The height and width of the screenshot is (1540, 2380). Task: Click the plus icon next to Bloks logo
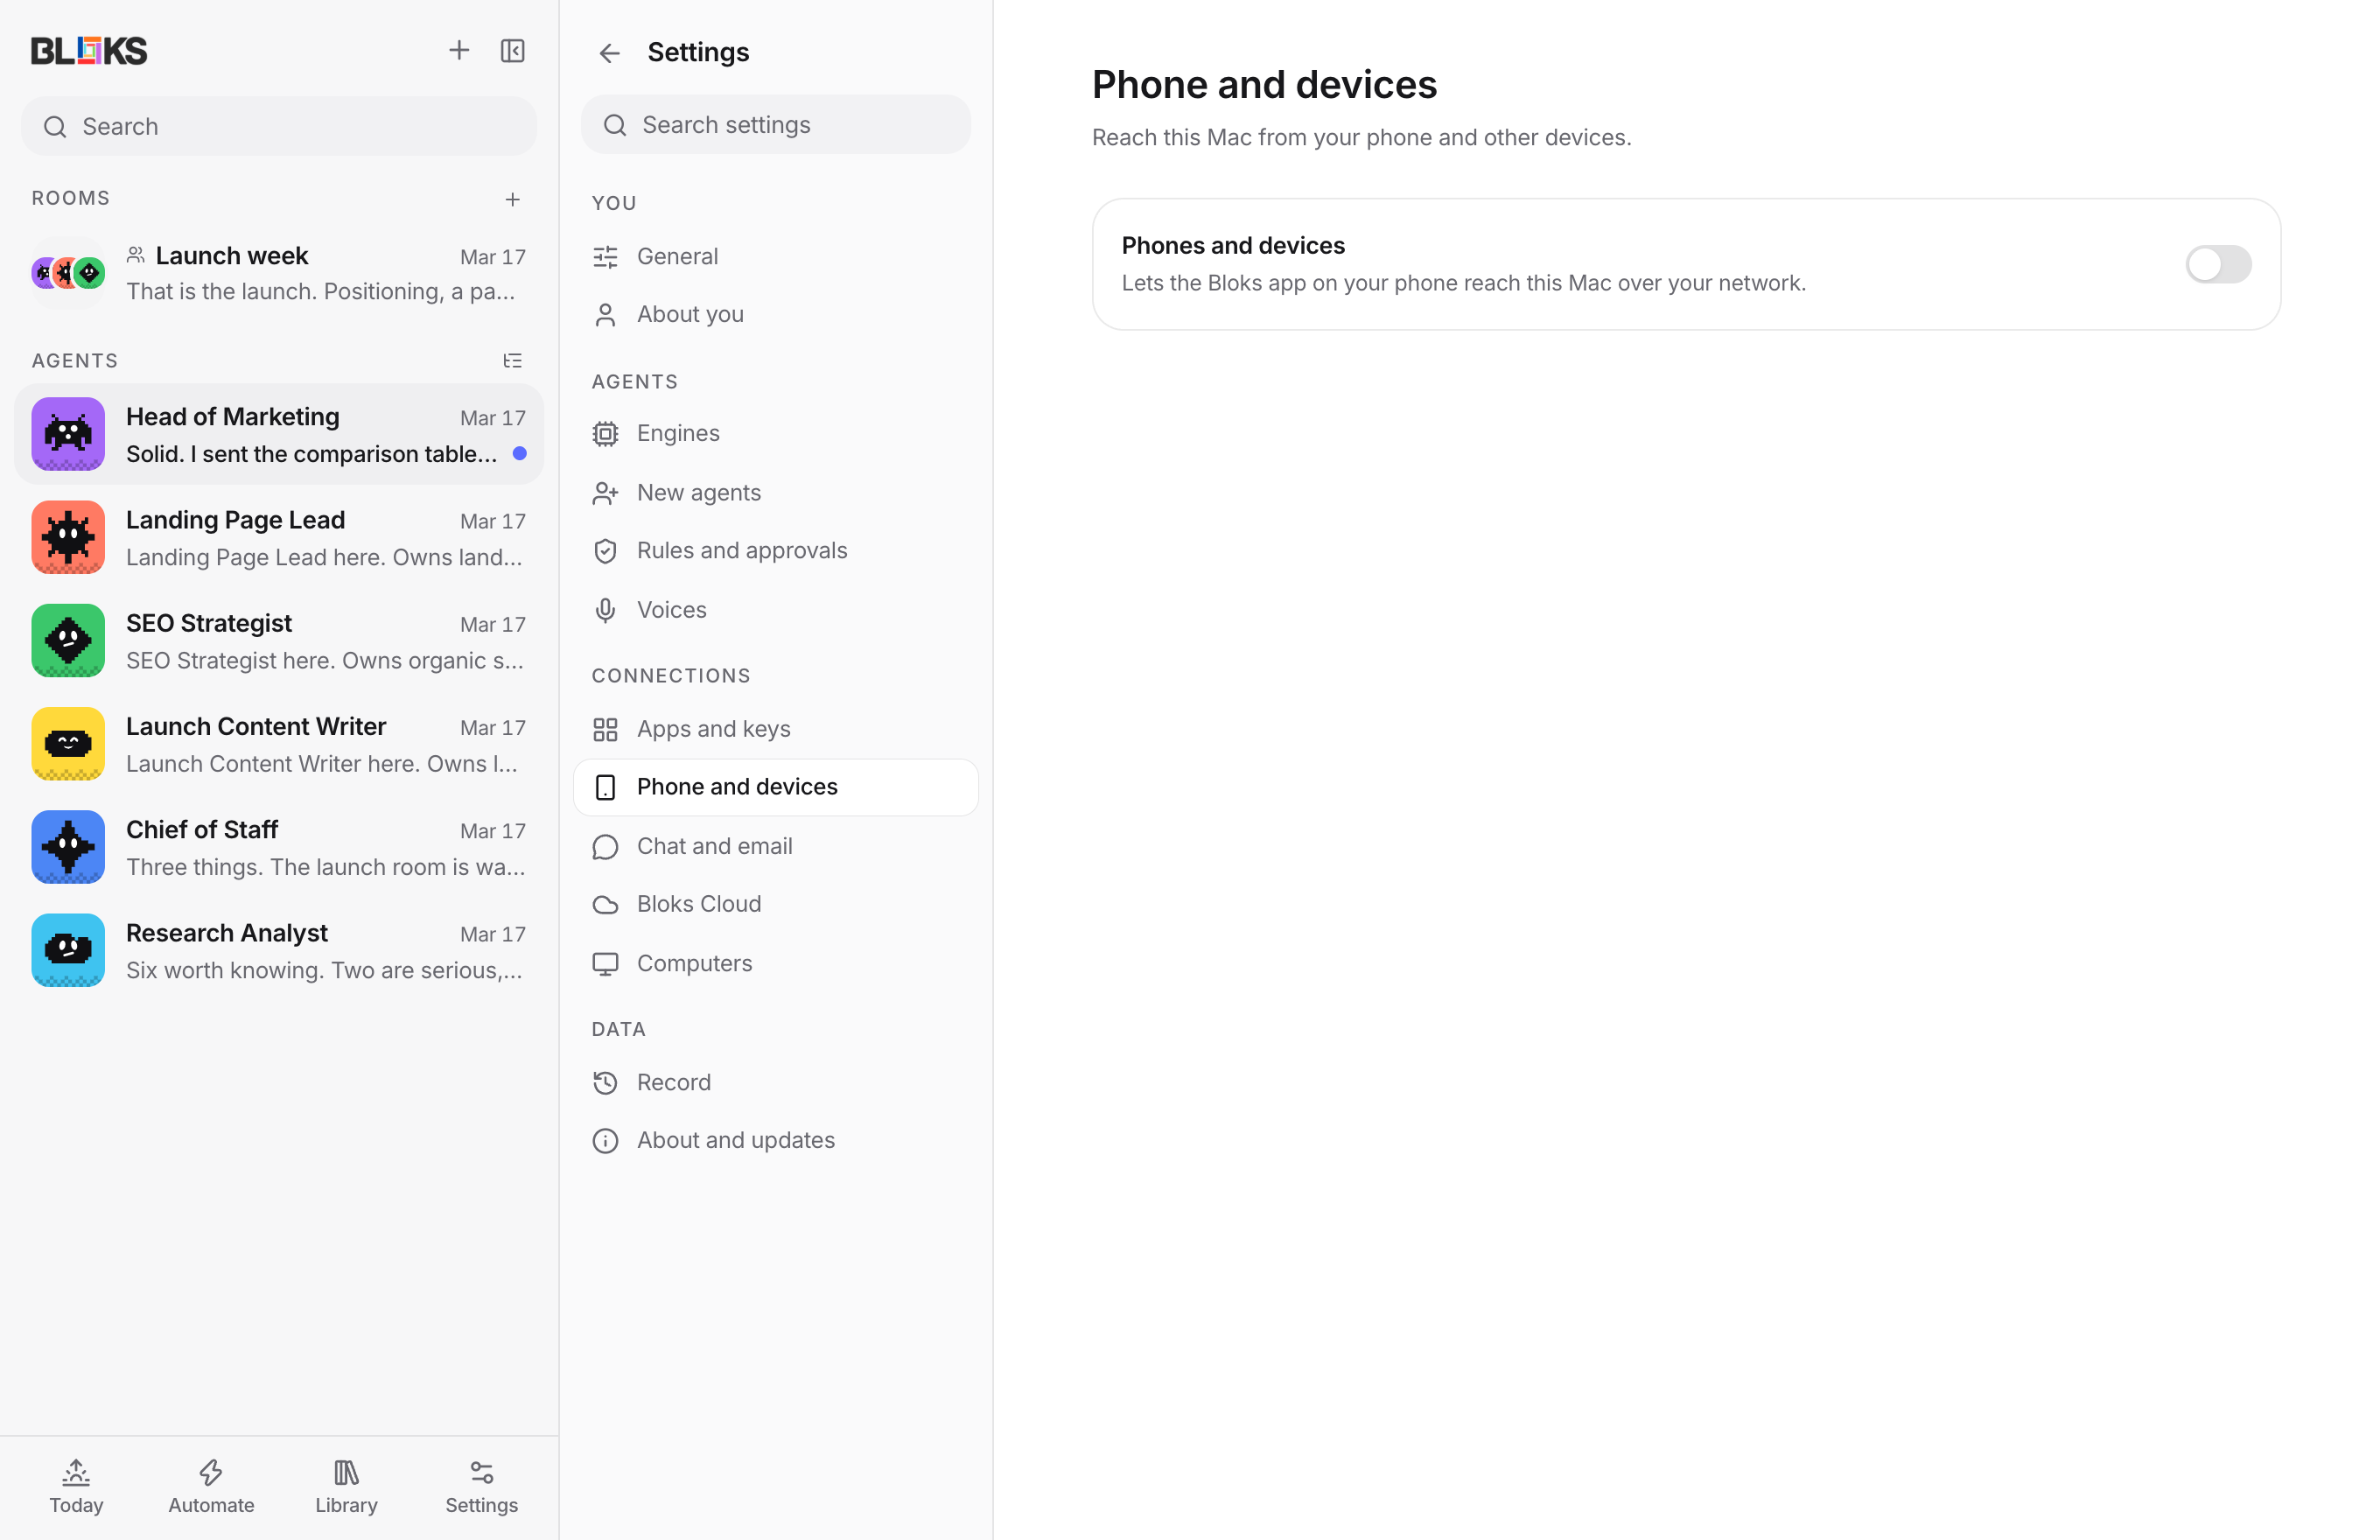tap(459, 51)
